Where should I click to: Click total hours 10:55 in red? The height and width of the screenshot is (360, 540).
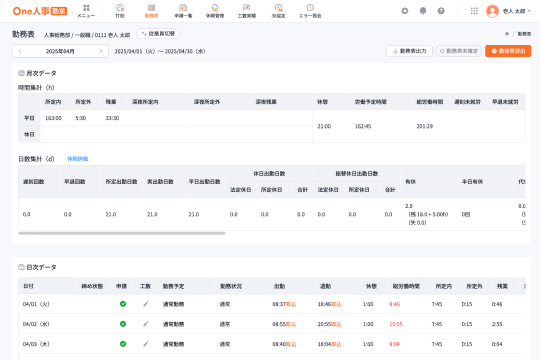pos(396,324)
